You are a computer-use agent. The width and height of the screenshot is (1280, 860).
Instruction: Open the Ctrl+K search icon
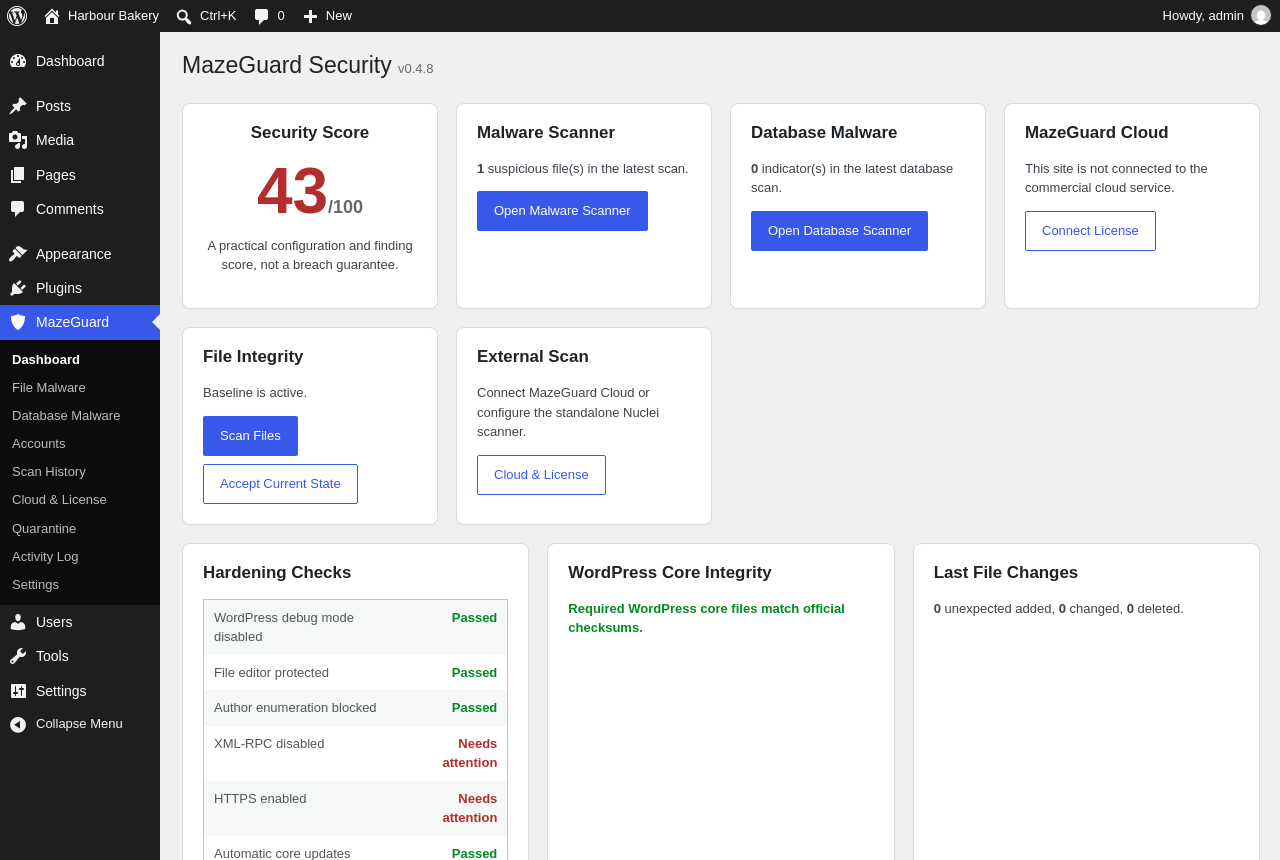(x=184, y=16)
